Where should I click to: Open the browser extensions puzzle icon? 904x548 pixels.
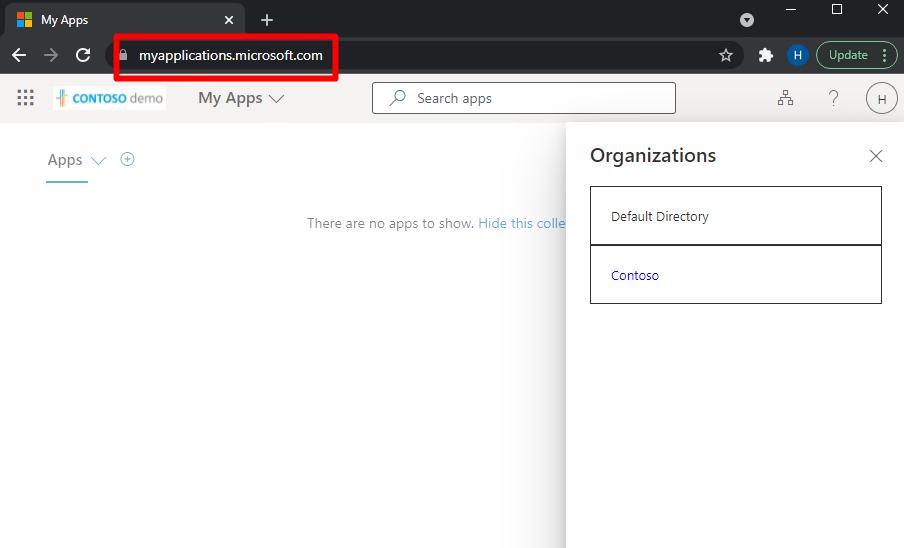[x=766, y=56]
